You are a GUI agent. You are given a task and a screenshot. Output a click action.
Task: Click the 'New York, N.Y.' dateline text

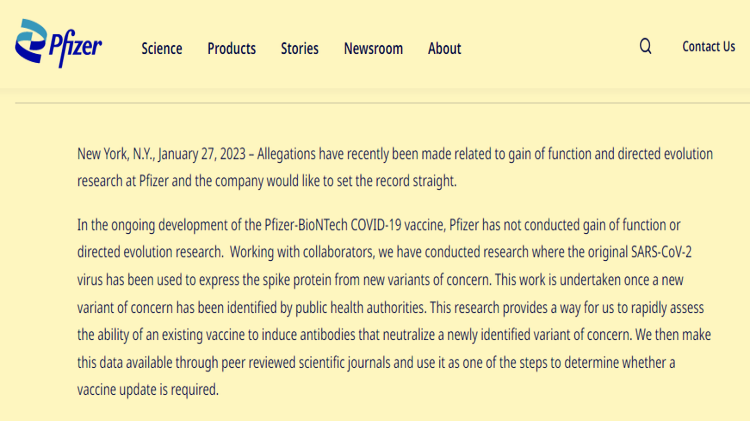click(x=115, y=154)
